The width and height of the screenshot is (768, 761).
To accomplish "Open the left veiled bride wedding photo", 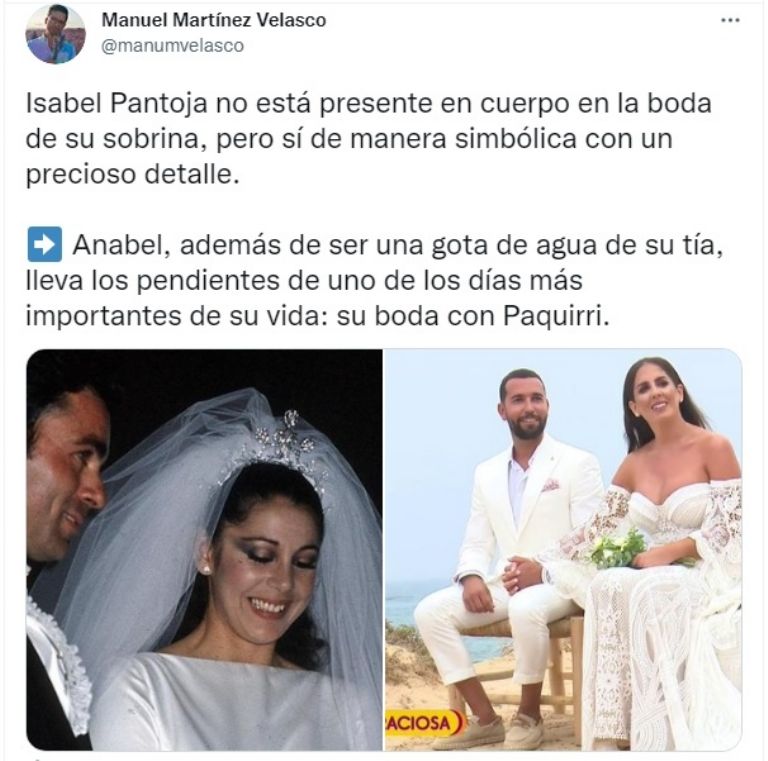I will click(x=204, y=549).
